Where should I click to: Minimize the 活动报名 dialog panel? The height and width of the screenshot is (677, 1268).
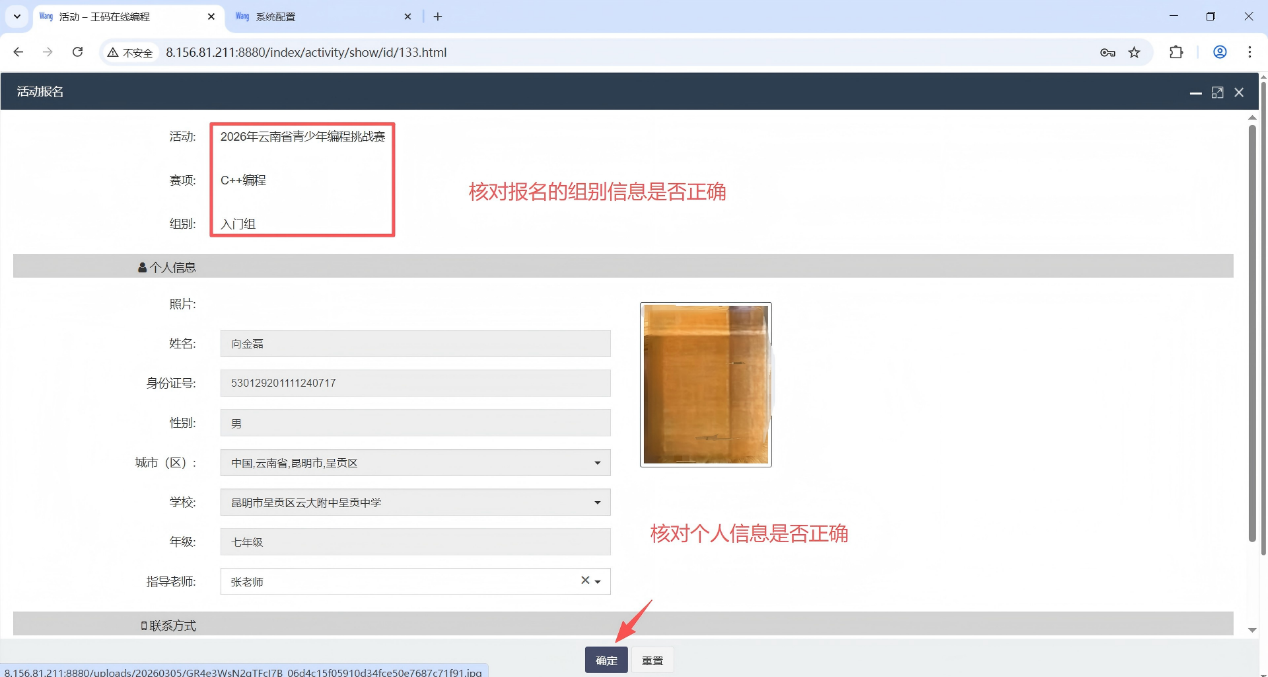pos(1195,92)
